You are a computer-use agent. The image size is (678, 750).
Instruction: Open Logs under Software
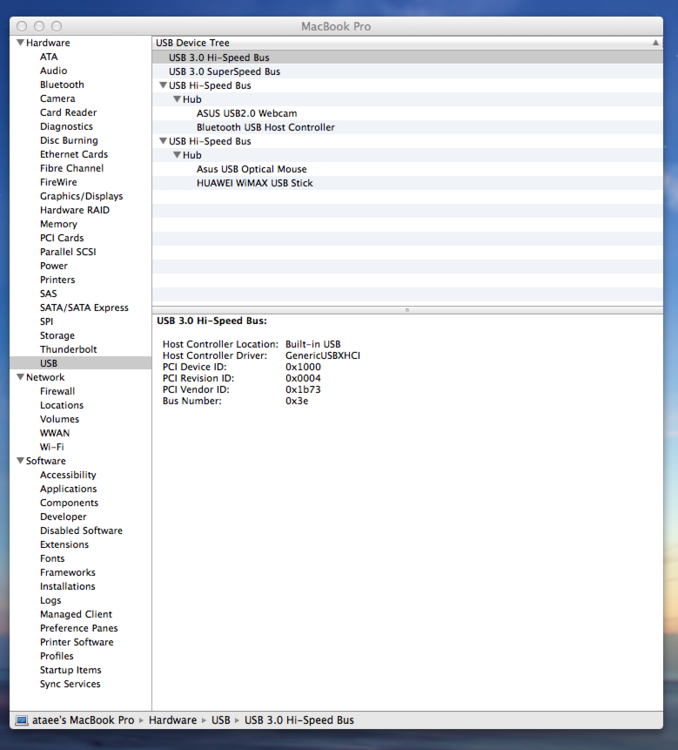click(51, 600)
